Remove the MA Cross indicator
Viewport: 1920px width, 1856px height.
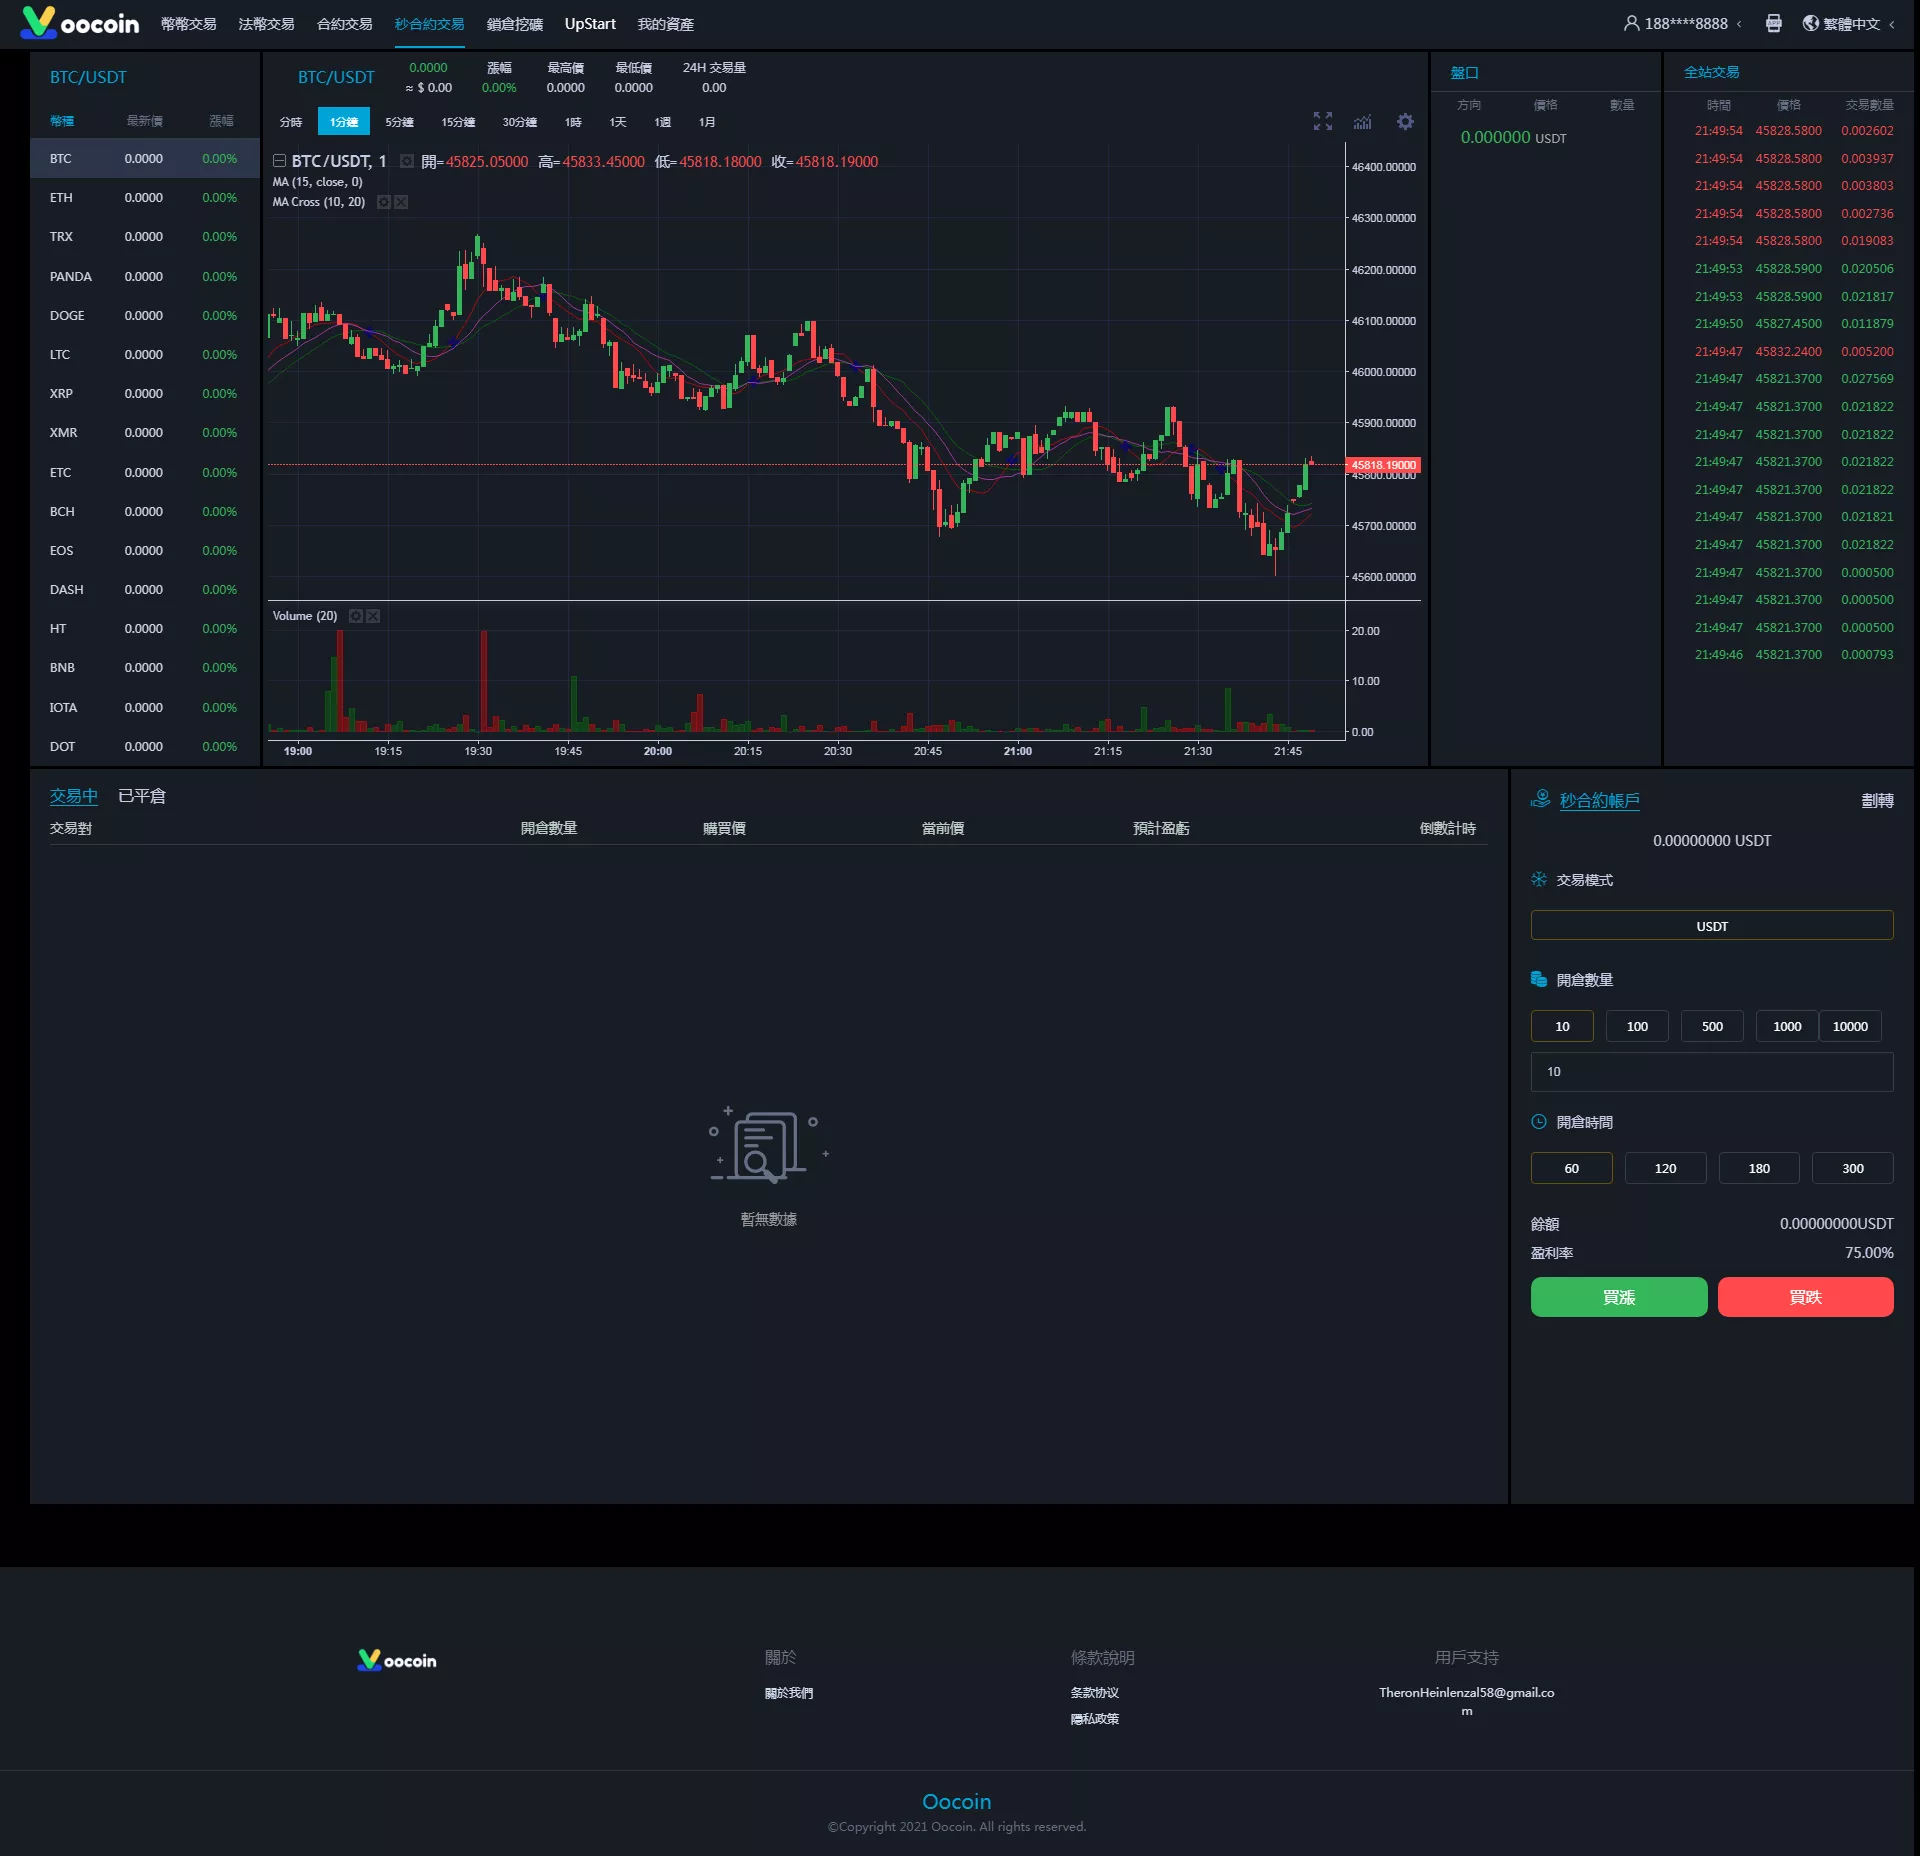(401, 202)
